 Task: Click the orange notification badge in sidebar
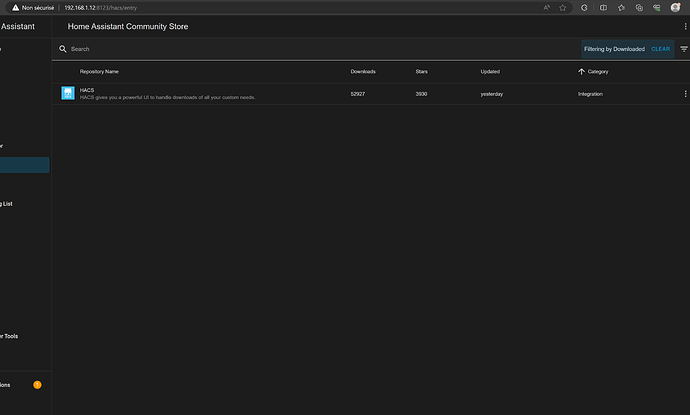(x=37, y=385)
